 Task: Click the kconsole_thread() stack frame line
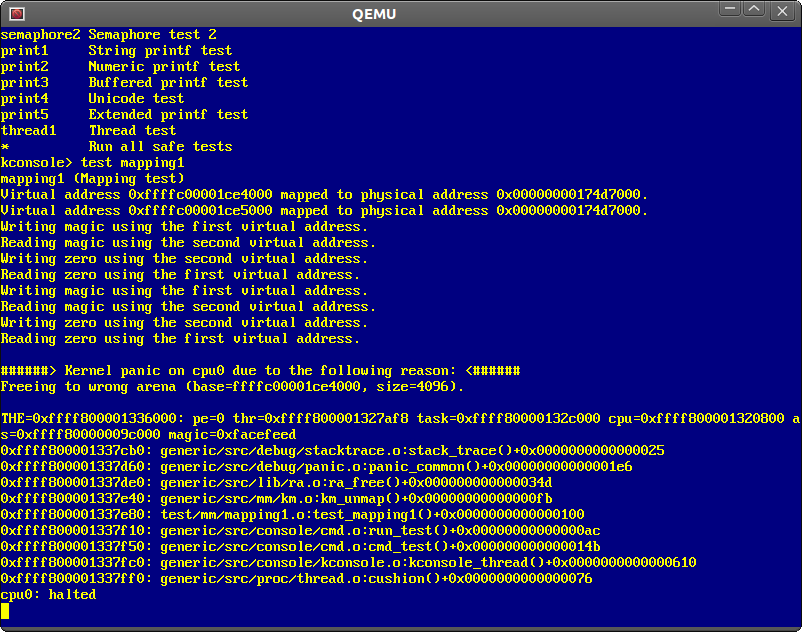[x=348, y=563]
